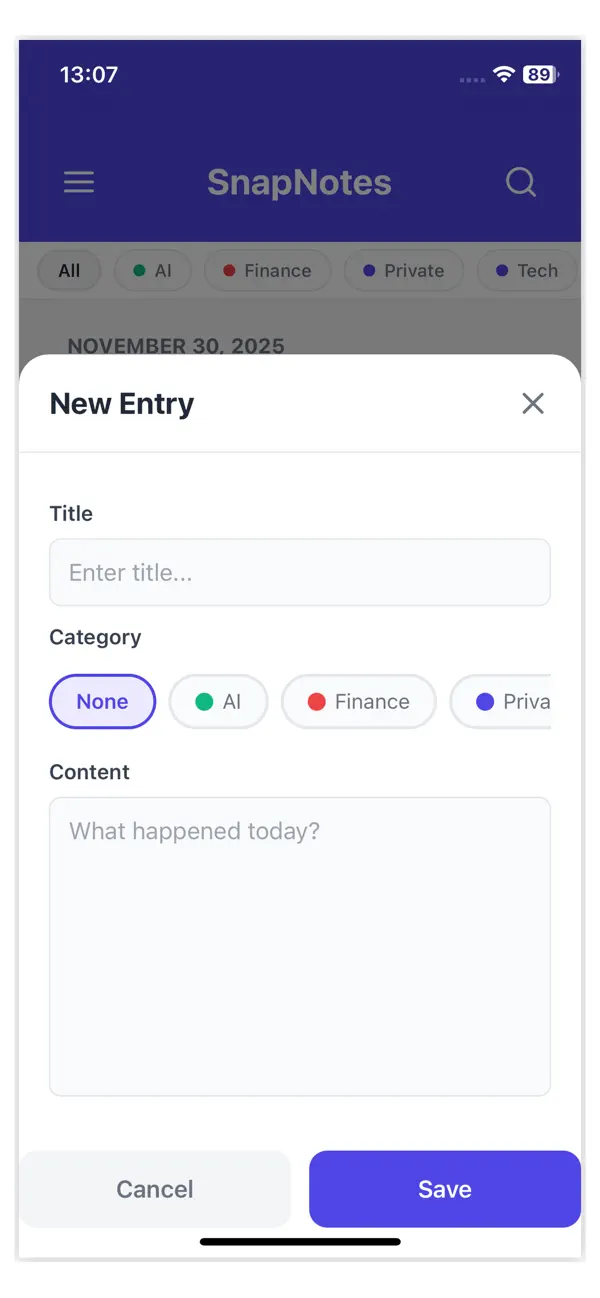Select the AI category for the new entry
Screen dimensions: 600x1298
click(x=218, y=701)
